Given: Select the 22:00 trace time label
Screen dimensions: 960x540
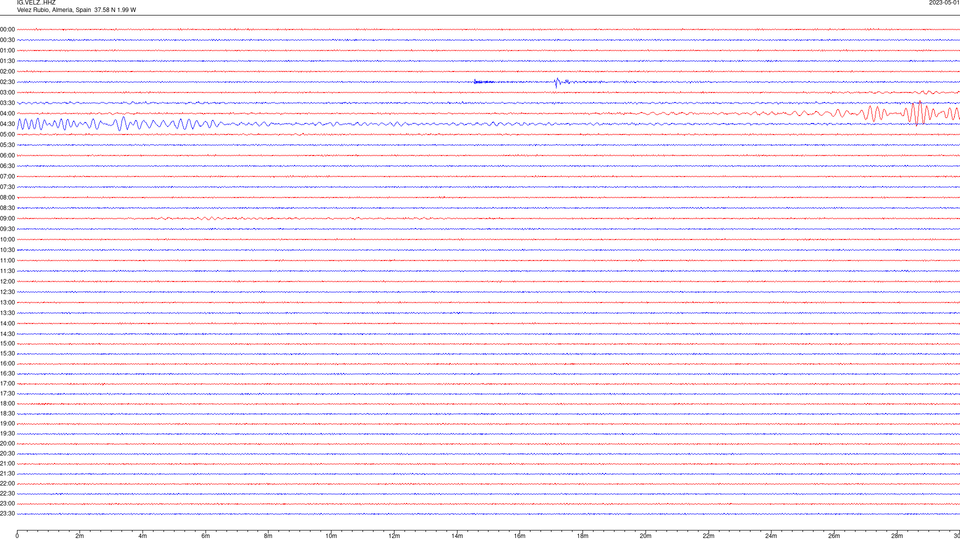Looking at the screenshot, I should tap(7, 484).
